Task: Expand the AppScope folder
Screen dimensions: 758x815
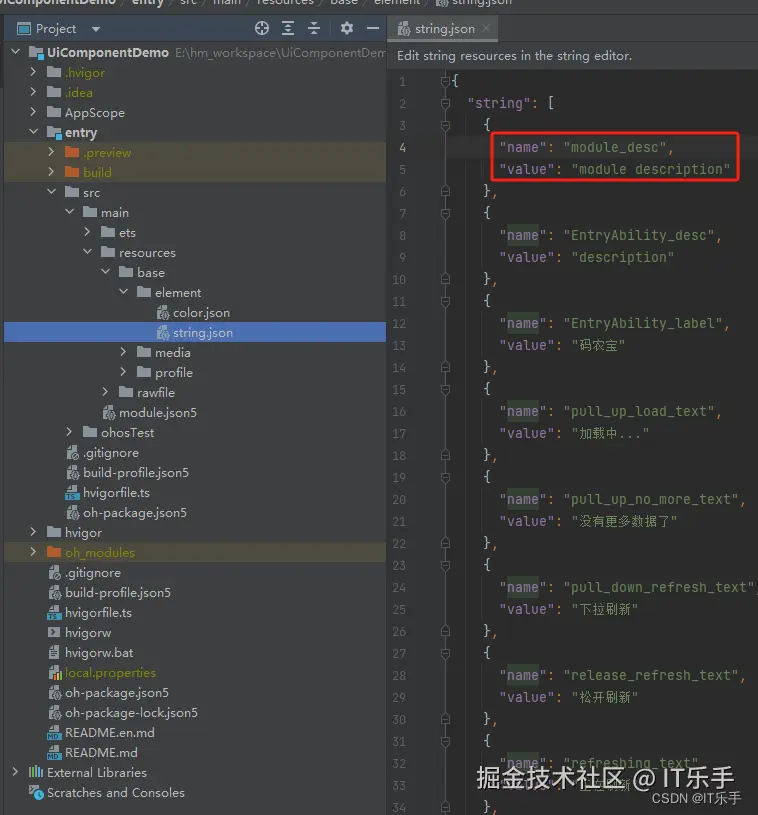Action: (x=33, y=111)
